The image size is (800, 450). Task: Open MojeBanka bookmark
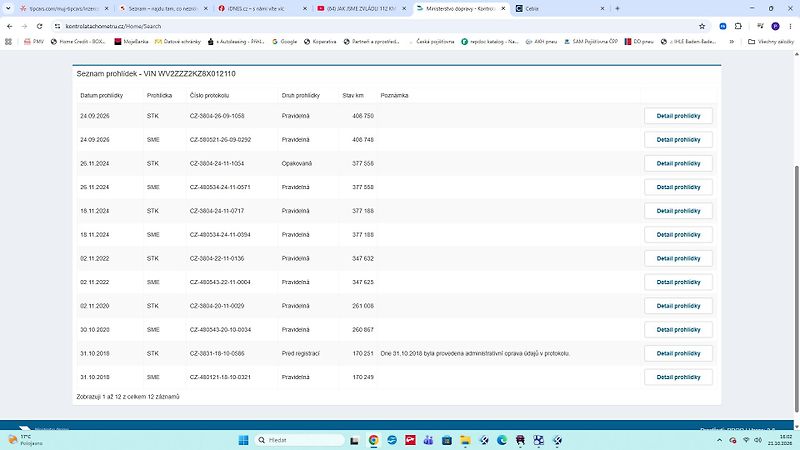click(131, 41)
